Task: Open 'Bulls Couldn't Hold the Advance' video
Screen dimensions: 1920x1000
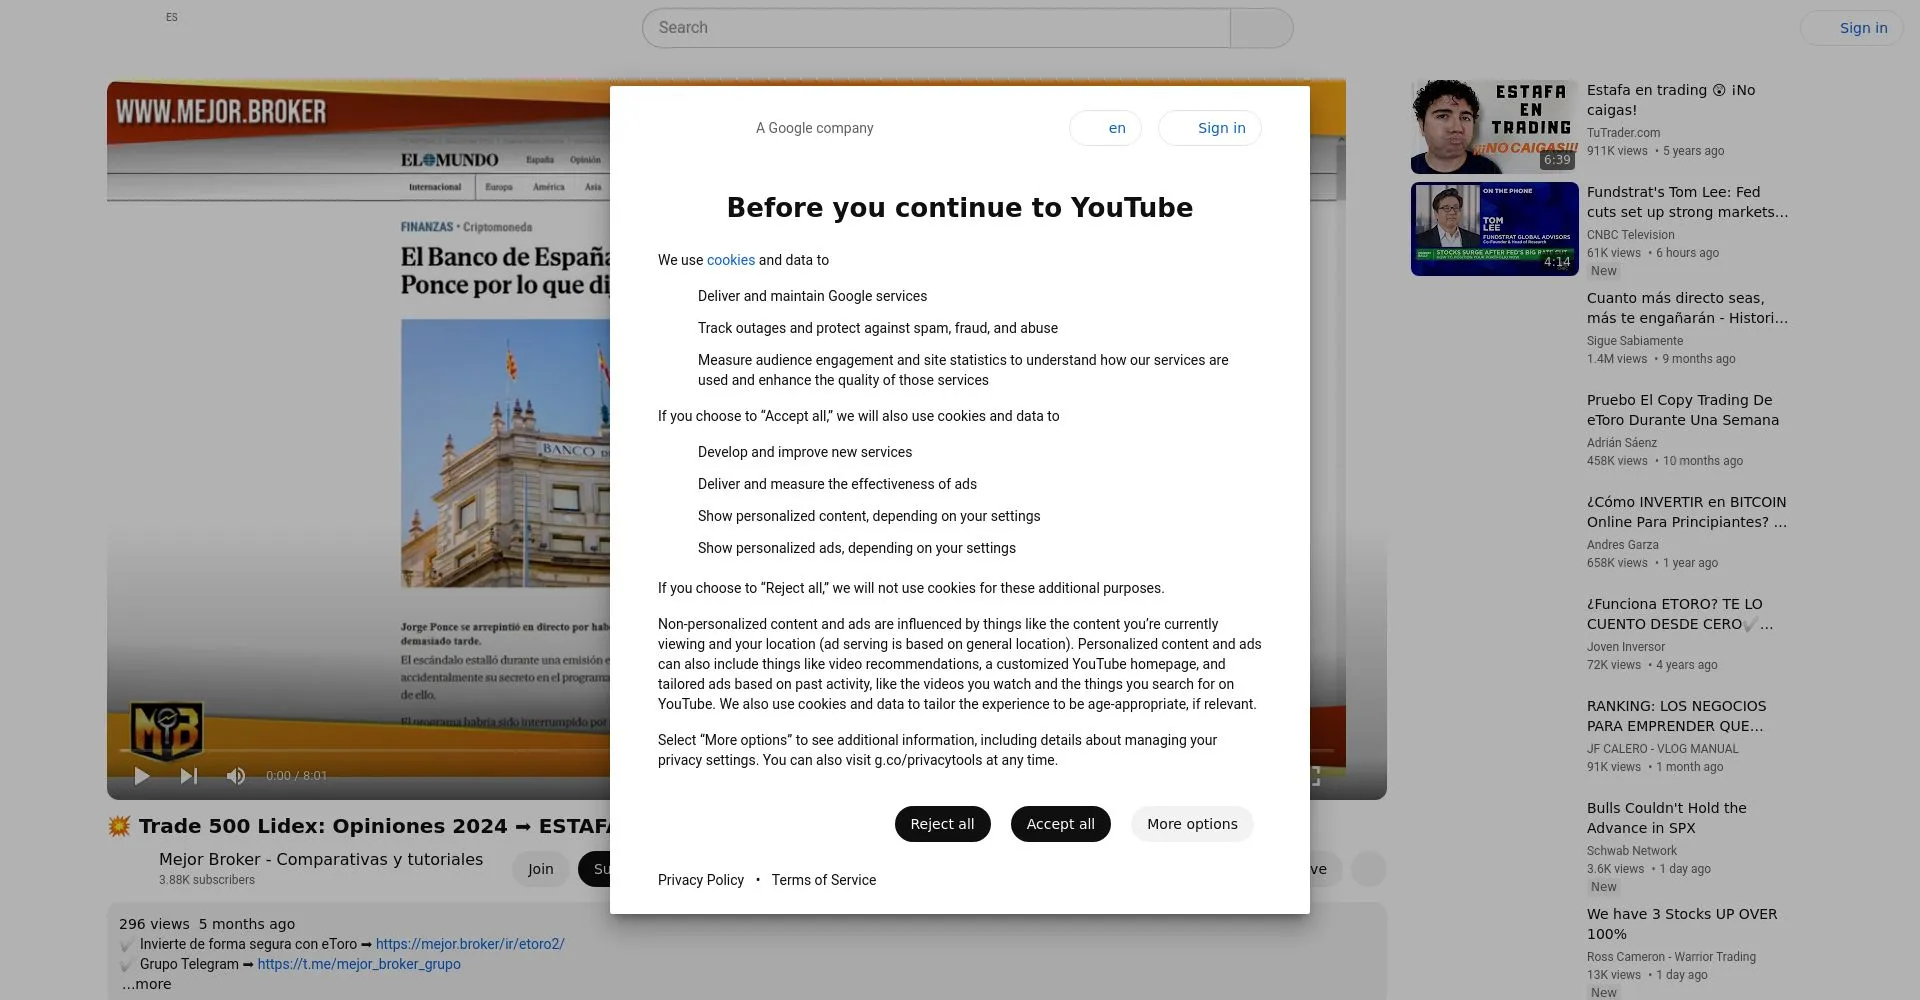Action: click(x=1667, y=818)
